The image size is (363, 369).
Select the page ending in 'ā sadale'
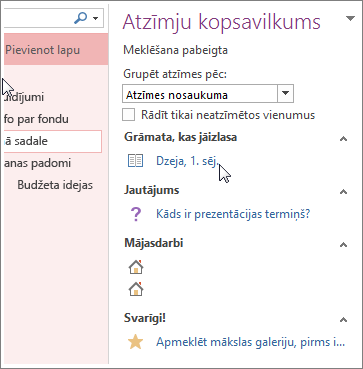pos(53,141)
